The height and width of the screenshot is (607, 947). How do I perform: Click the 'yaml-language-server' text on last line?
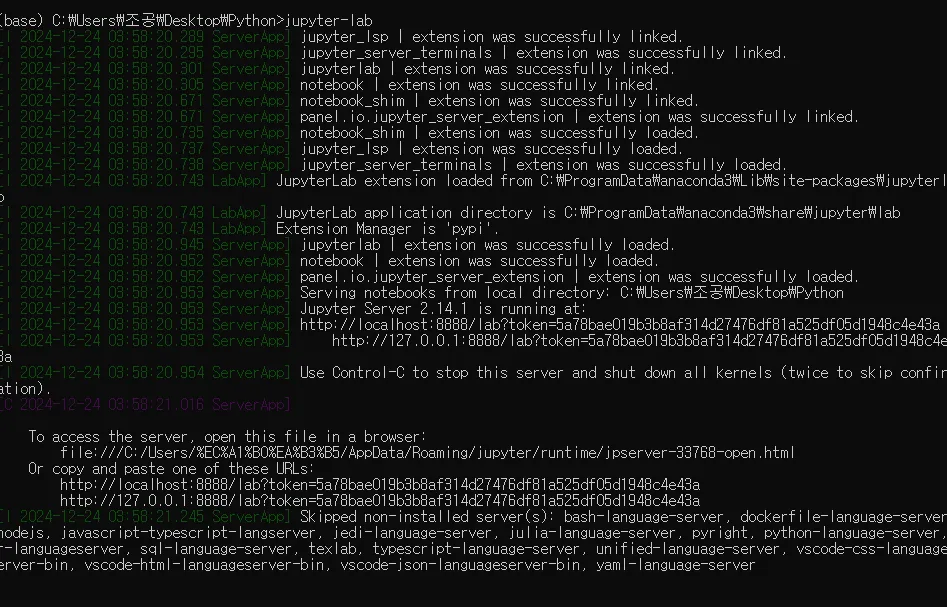(x=675, y=565)
